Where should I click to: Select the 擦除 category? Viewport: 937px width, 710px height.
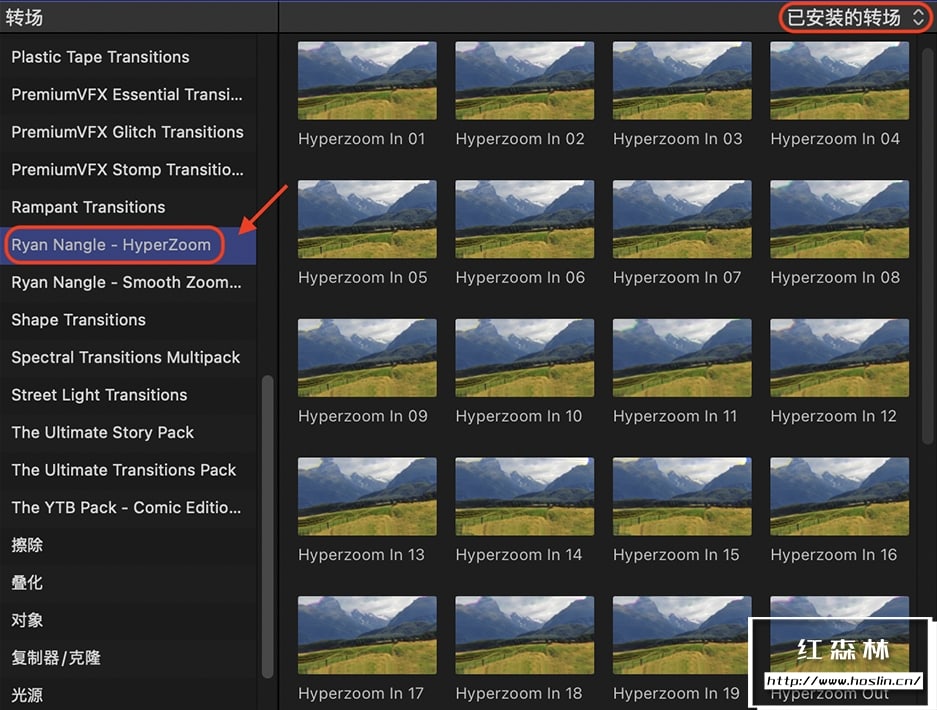point(128,545)
